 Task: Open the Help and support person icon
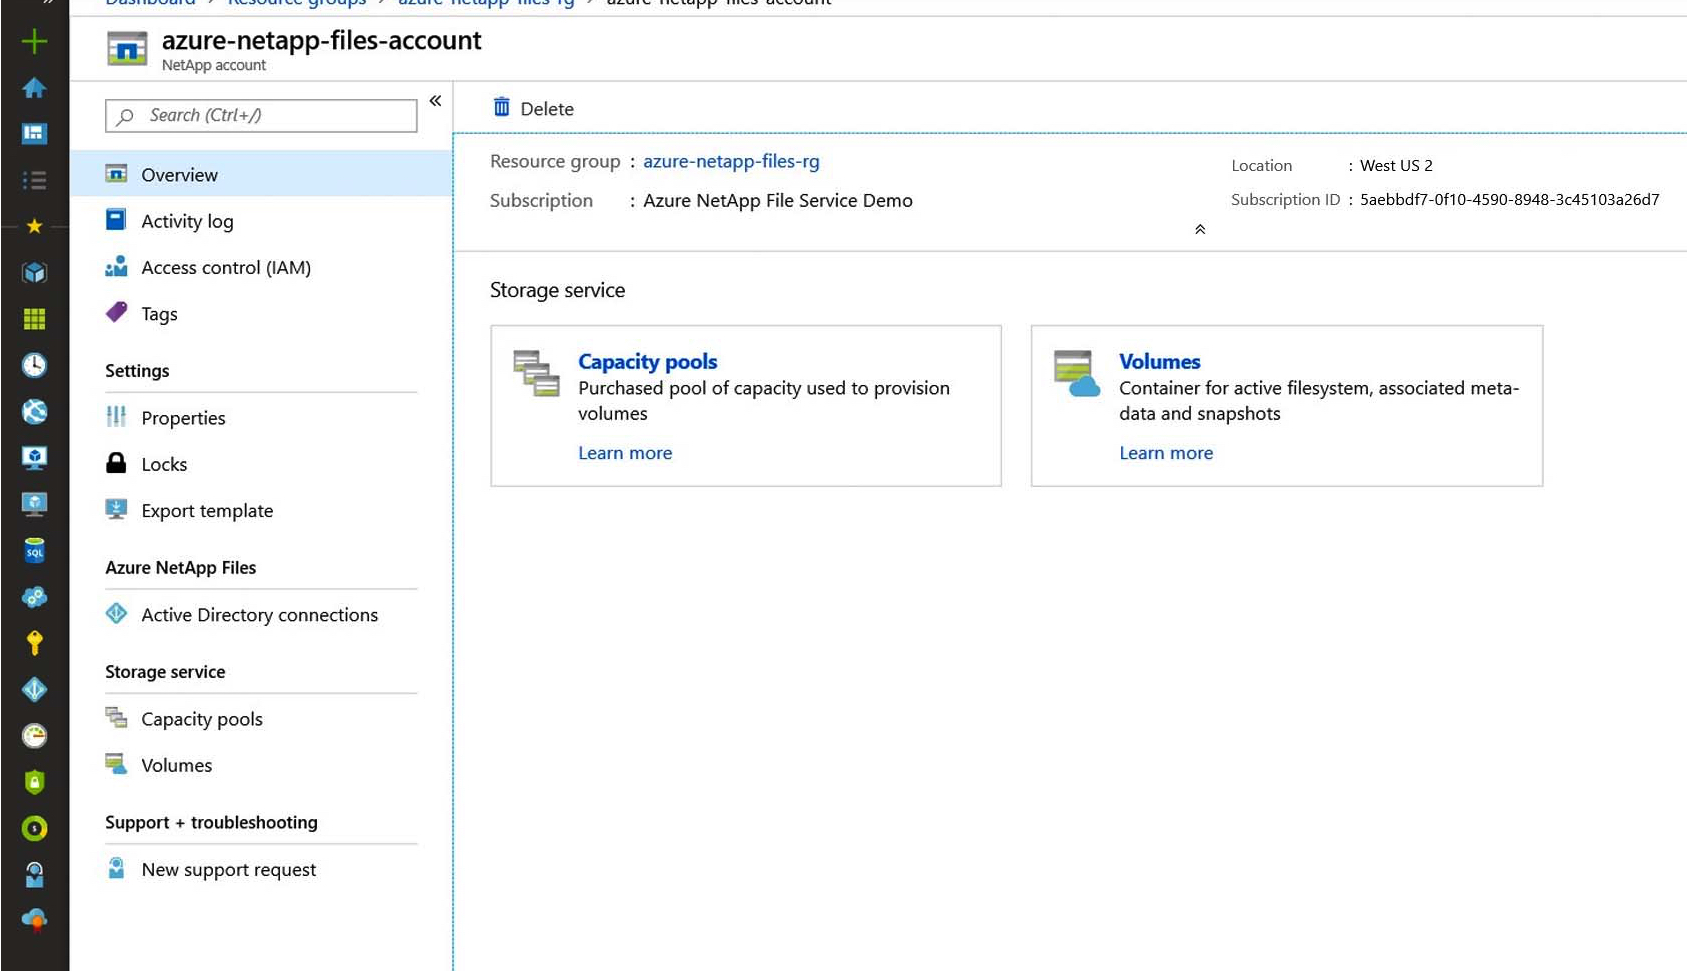[34, 875]
